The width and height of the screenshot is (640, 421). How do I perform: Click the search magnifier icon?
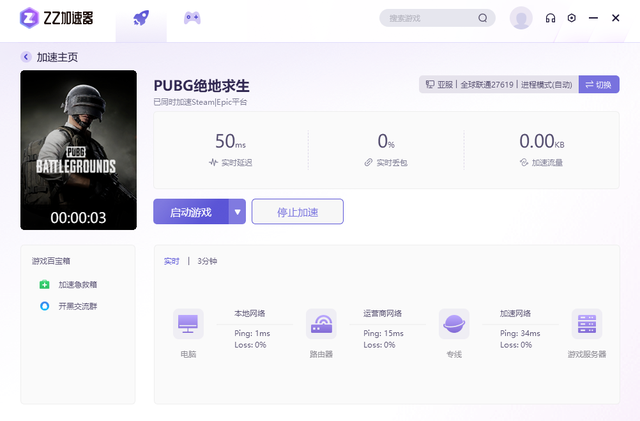(482, 18)
